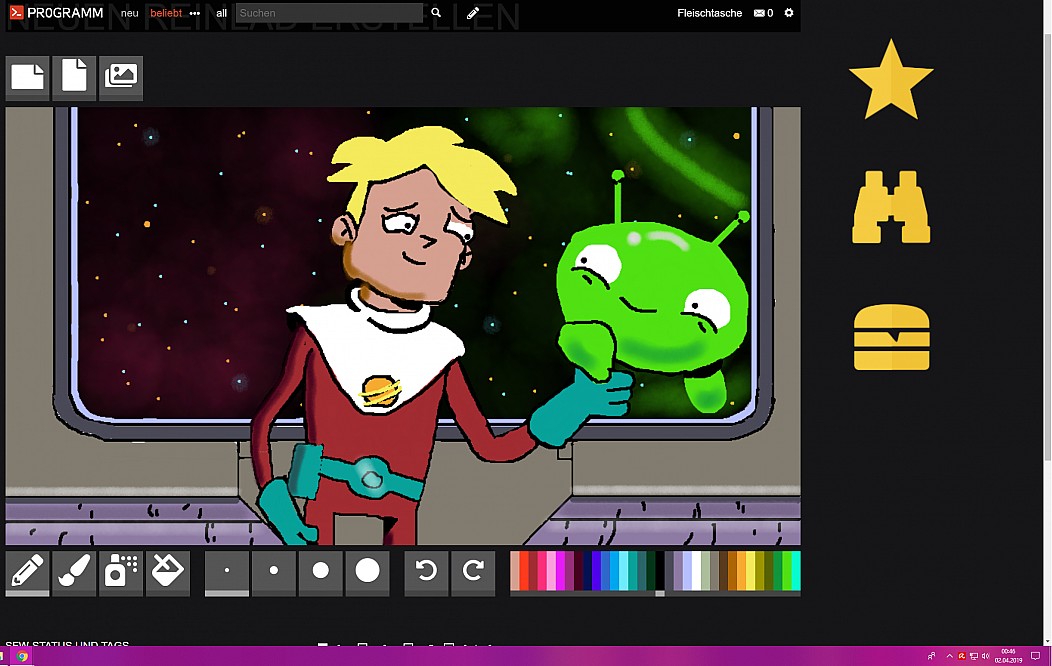Load an image into the canvas
Image resolution: width=1052 pixels, height=666 pixels.
tap(121, 78)
